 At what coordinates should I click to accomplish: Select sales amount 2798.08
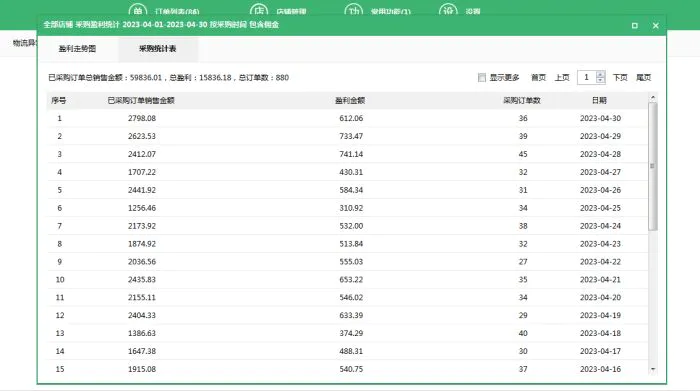pyautogui.click(x=142, y=118)
